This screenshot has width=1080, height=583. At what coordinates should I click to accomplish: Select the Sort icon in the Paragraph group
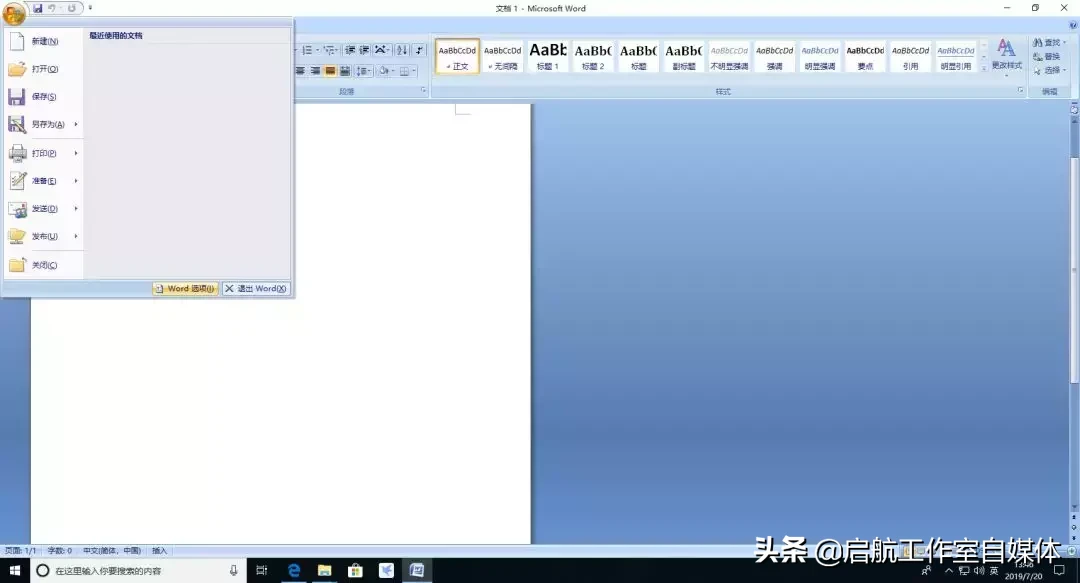pos(404,49)
